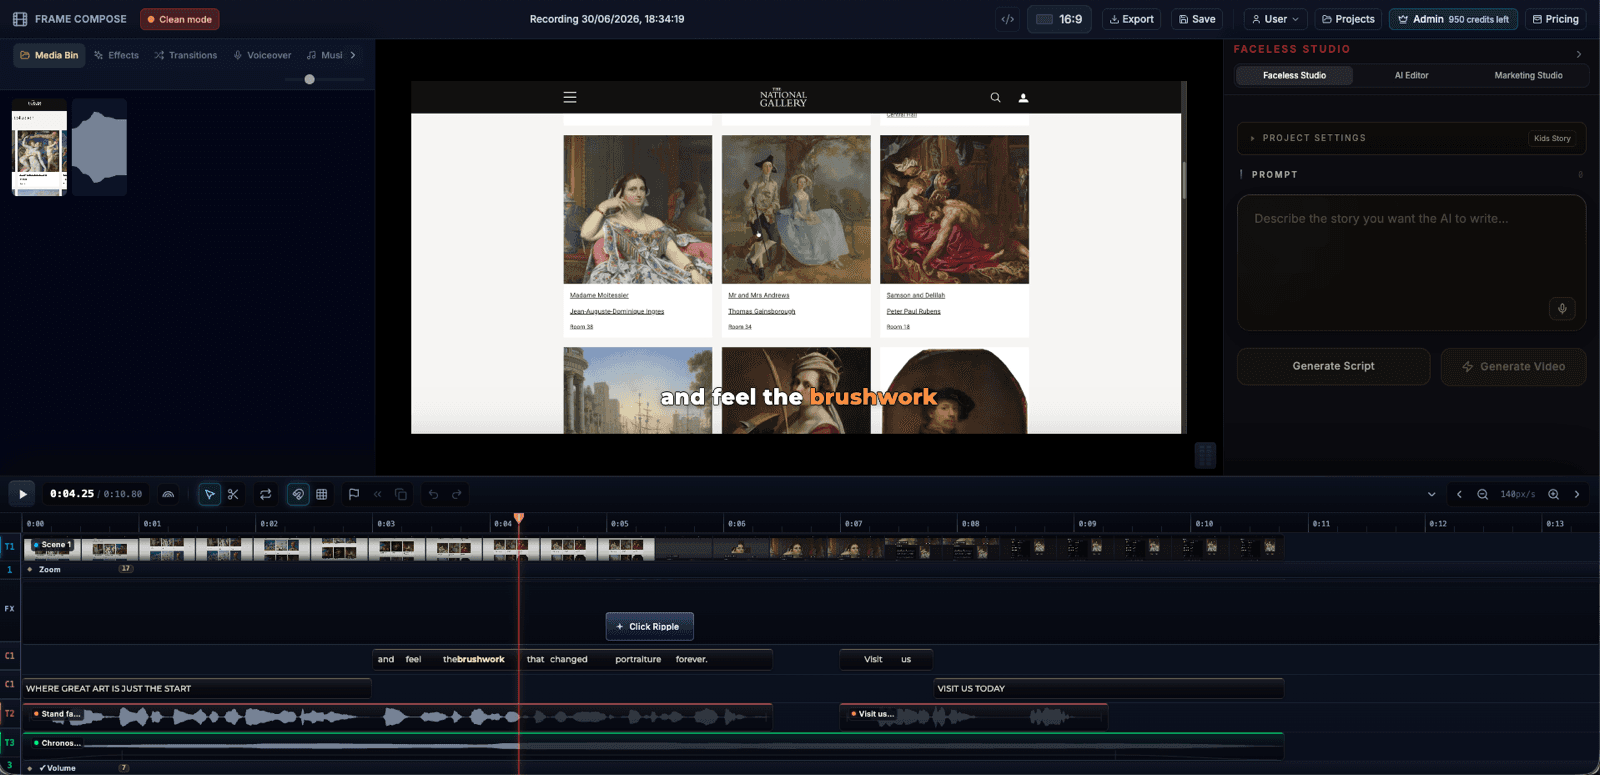Click the microphone icon in prompt box
Screen dimensions: 1600x775
(x=1562, y=308)
